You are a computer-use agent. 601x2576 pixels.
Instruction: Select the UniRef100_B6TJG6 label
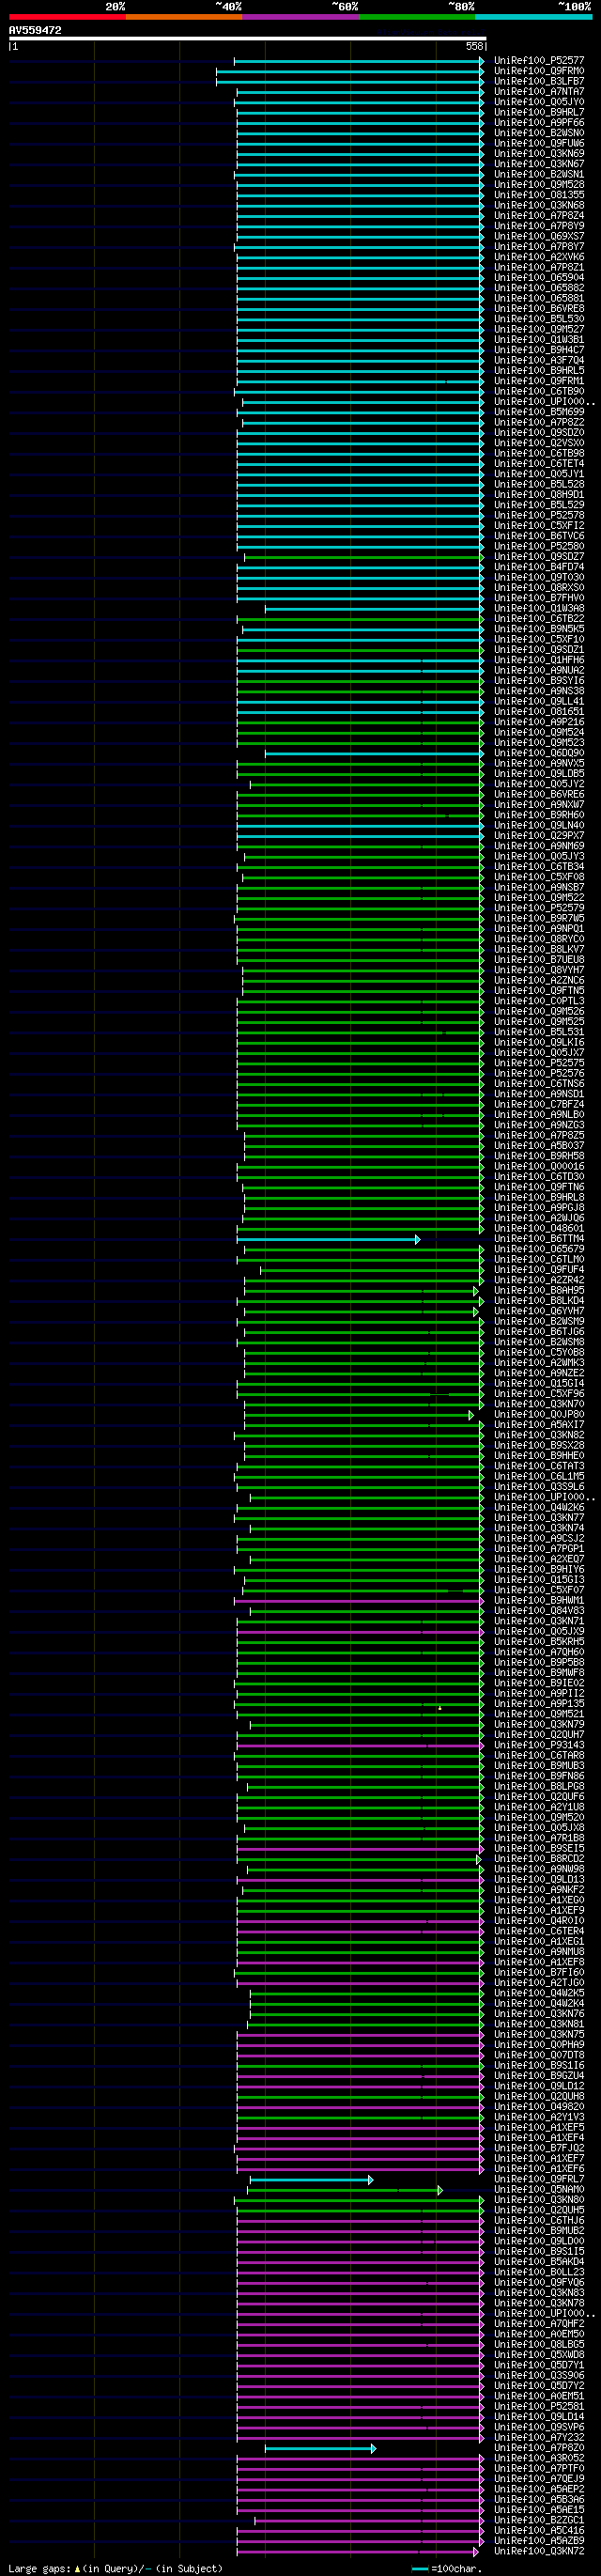point(539,1332)
